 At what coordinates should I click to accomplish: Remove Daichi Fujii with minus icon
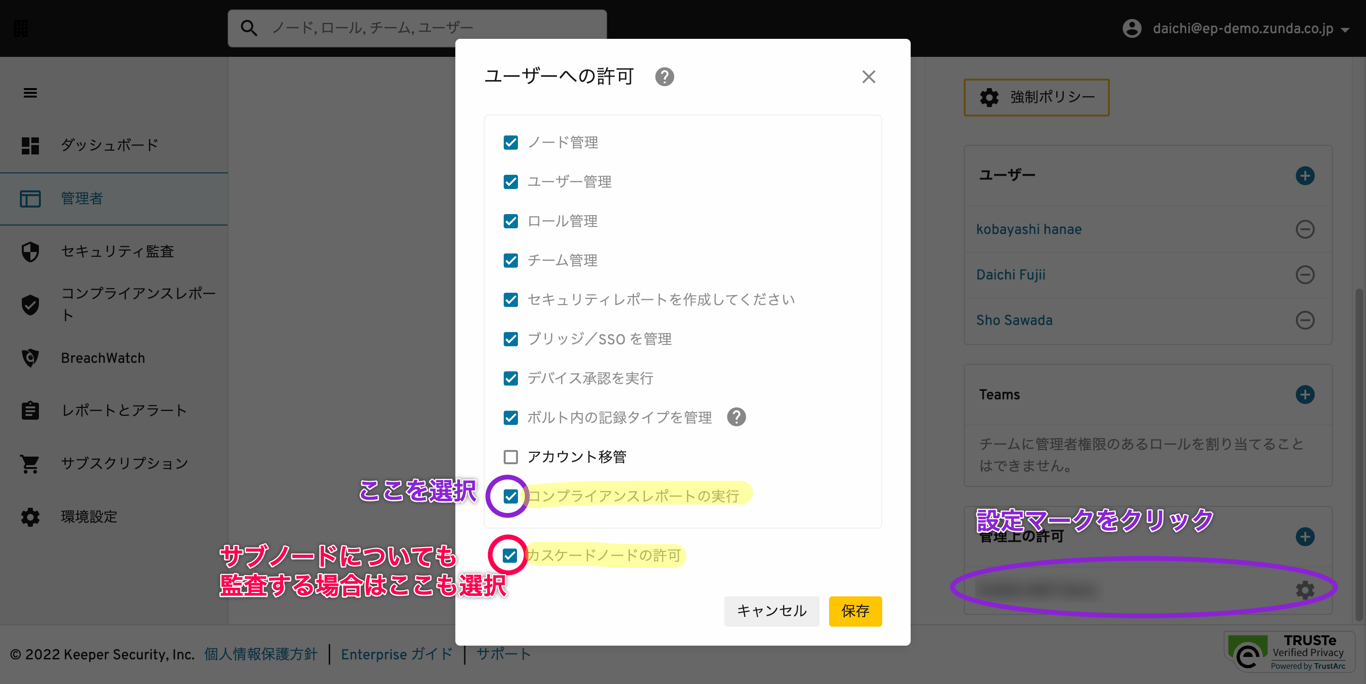1305,275
